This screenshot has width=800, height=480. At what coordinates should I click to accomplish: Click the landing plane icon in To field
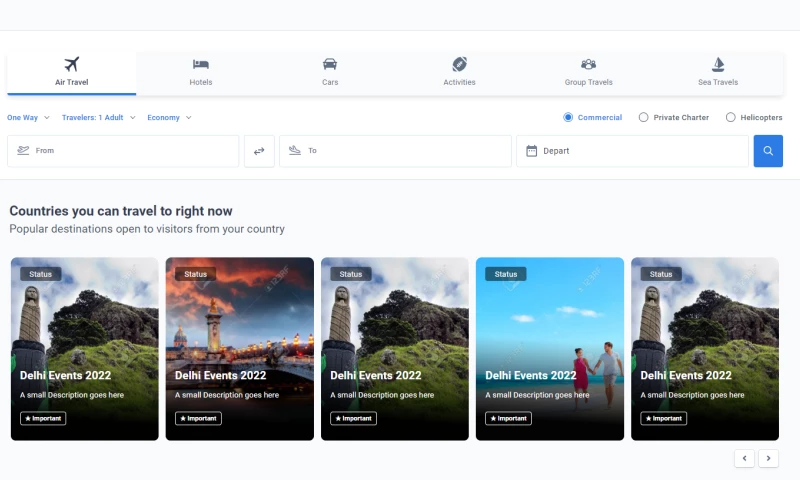[x=295, y=150]
